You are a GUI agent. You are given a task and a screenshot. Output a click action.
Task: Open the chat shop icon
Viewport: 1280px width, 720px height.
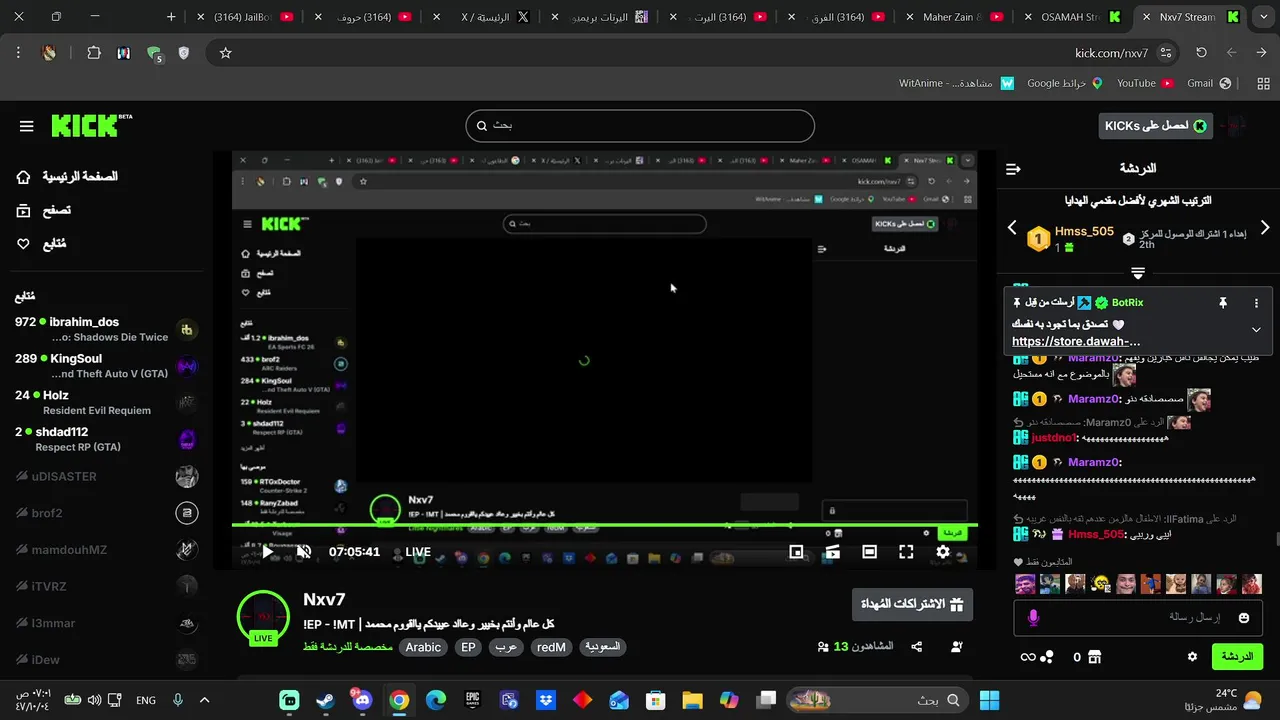coord(1095,657)
